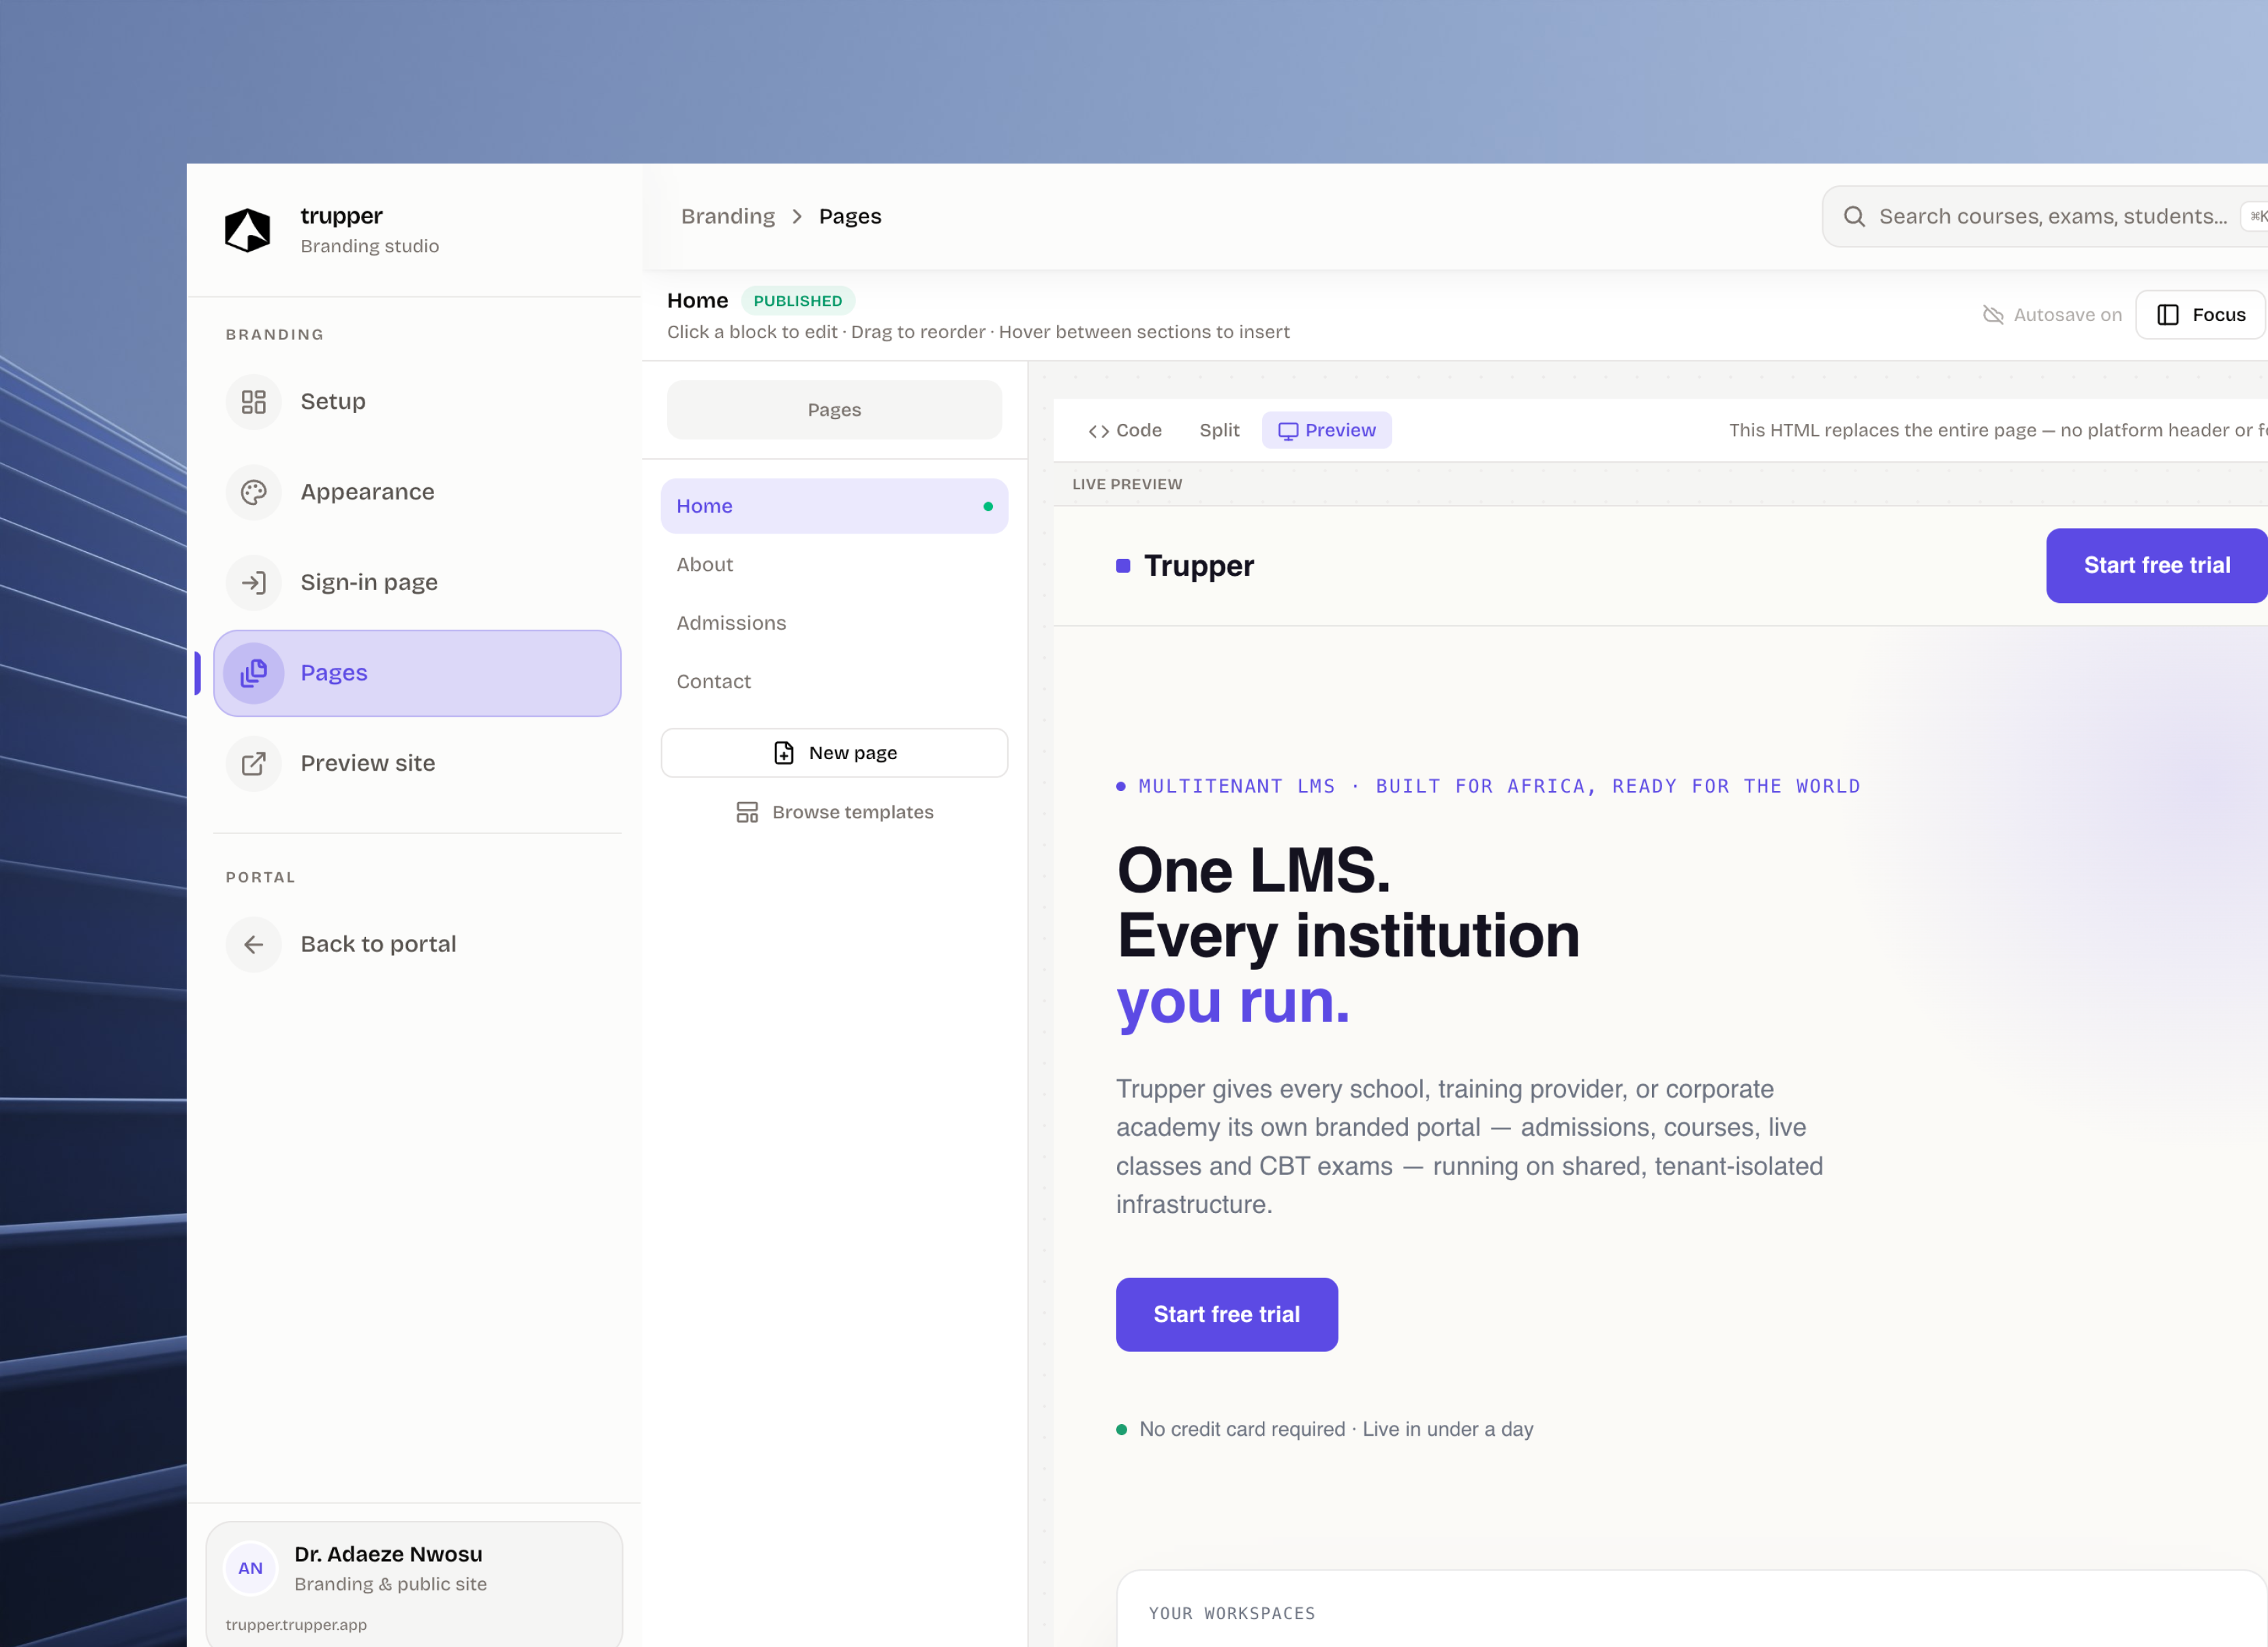Open the Contact page
This screenshot has height=1647, width=2268.
click(x=834, y=682)
